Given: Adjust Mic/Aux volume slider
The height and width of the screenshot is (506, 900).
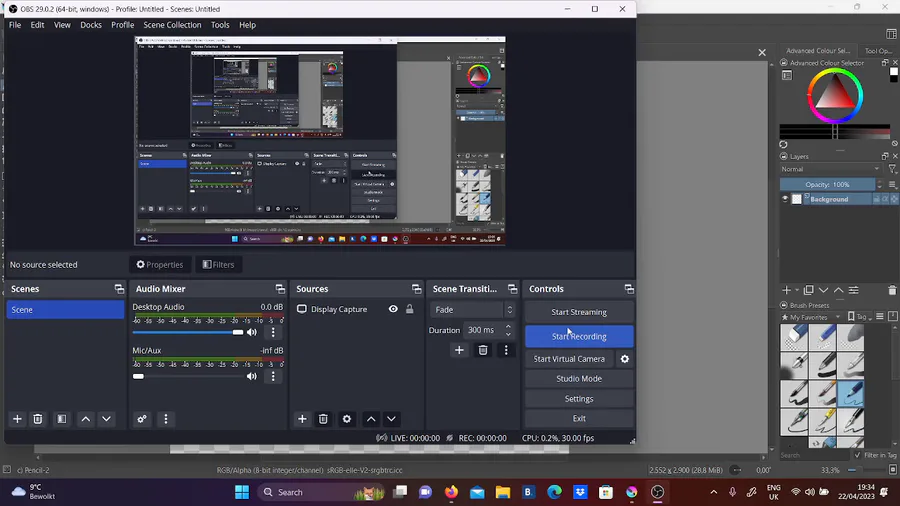Looking at the screenshot, I should tap(188, 376).
